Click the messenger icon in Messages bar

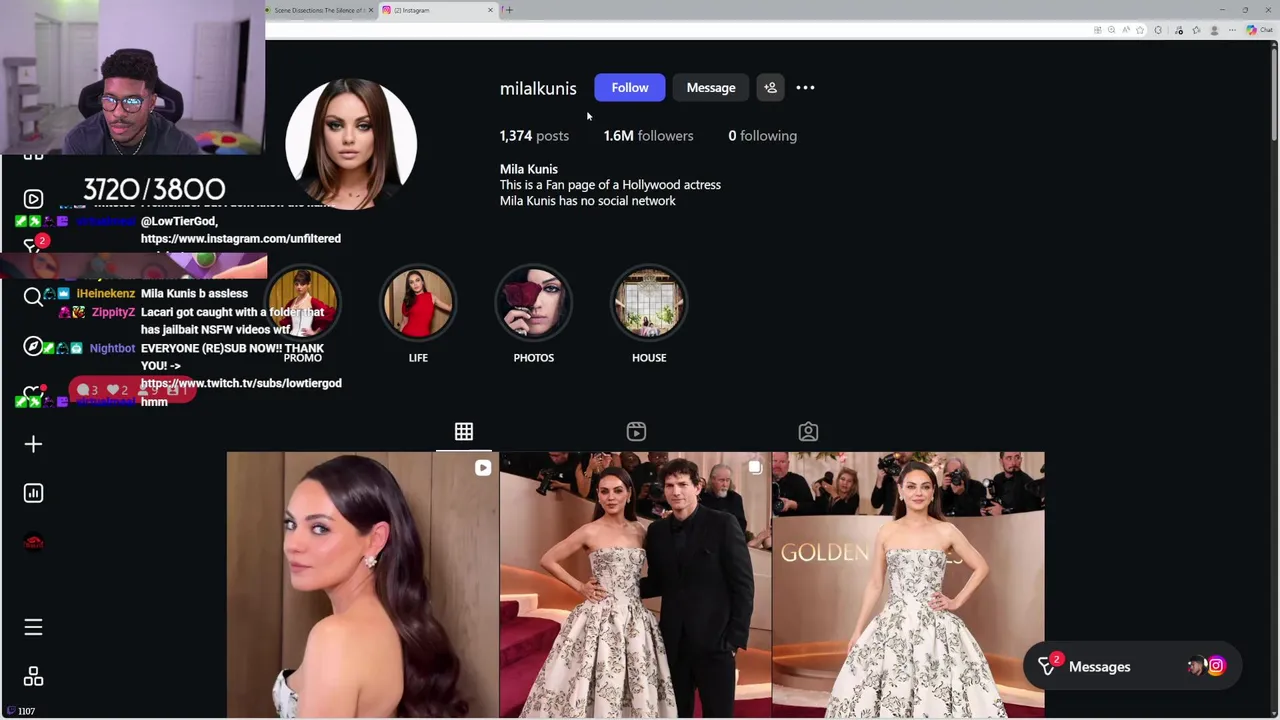tap(1046, 665)
